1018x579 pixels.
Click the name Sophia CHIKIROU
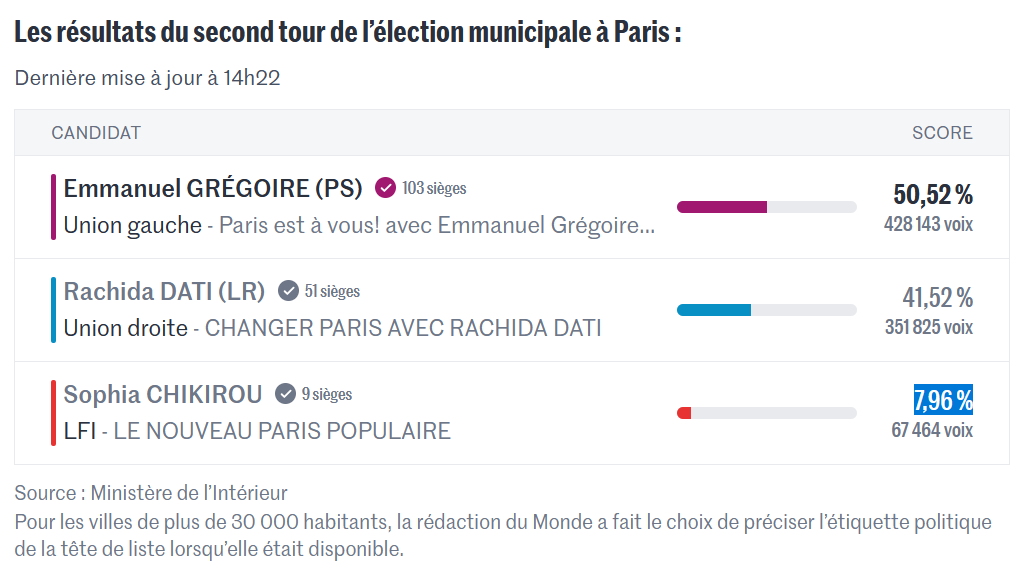[x=163, y=394]
